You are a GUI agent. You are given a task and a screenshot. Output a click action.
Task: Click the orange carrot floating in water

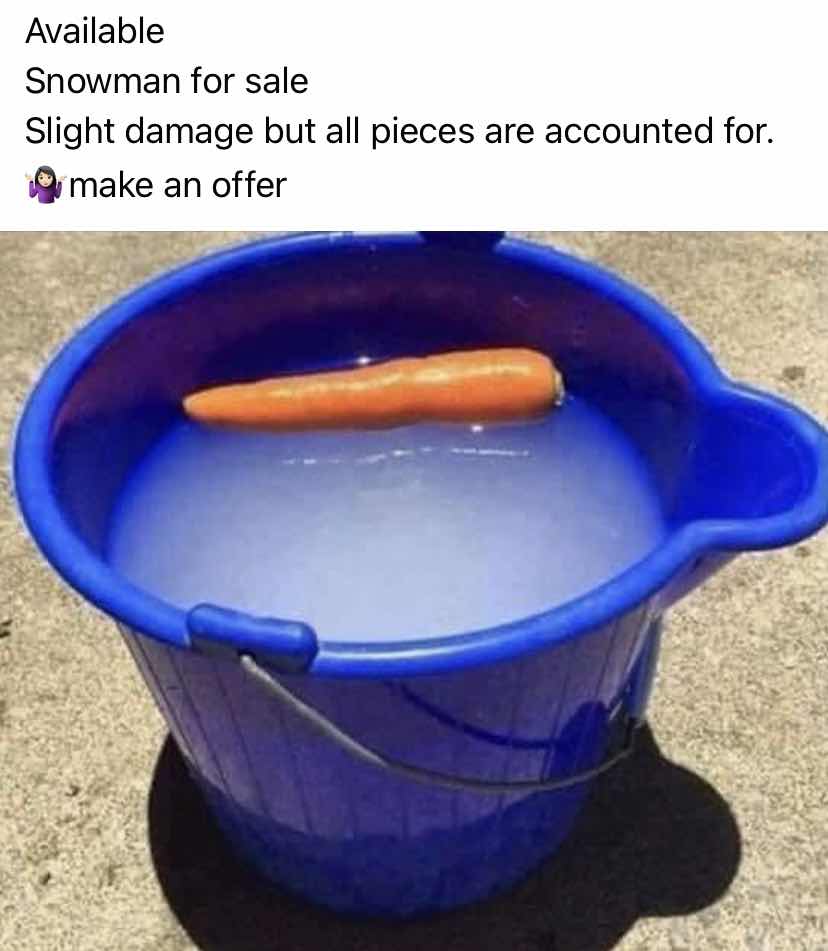[x=374, y=388]
